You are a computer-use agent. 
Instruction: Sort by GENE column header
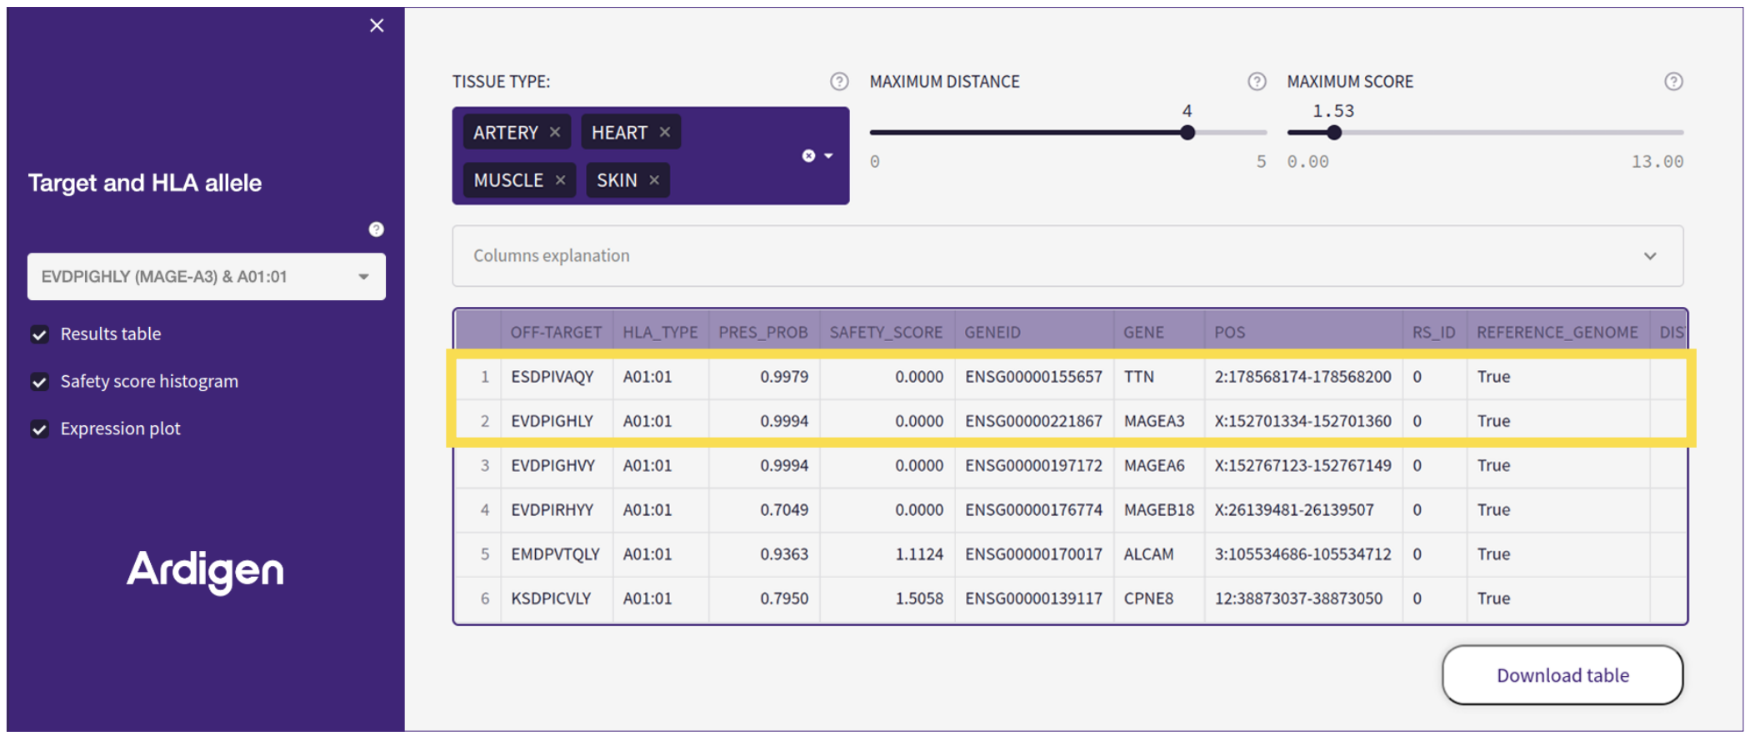point(1159,332)
